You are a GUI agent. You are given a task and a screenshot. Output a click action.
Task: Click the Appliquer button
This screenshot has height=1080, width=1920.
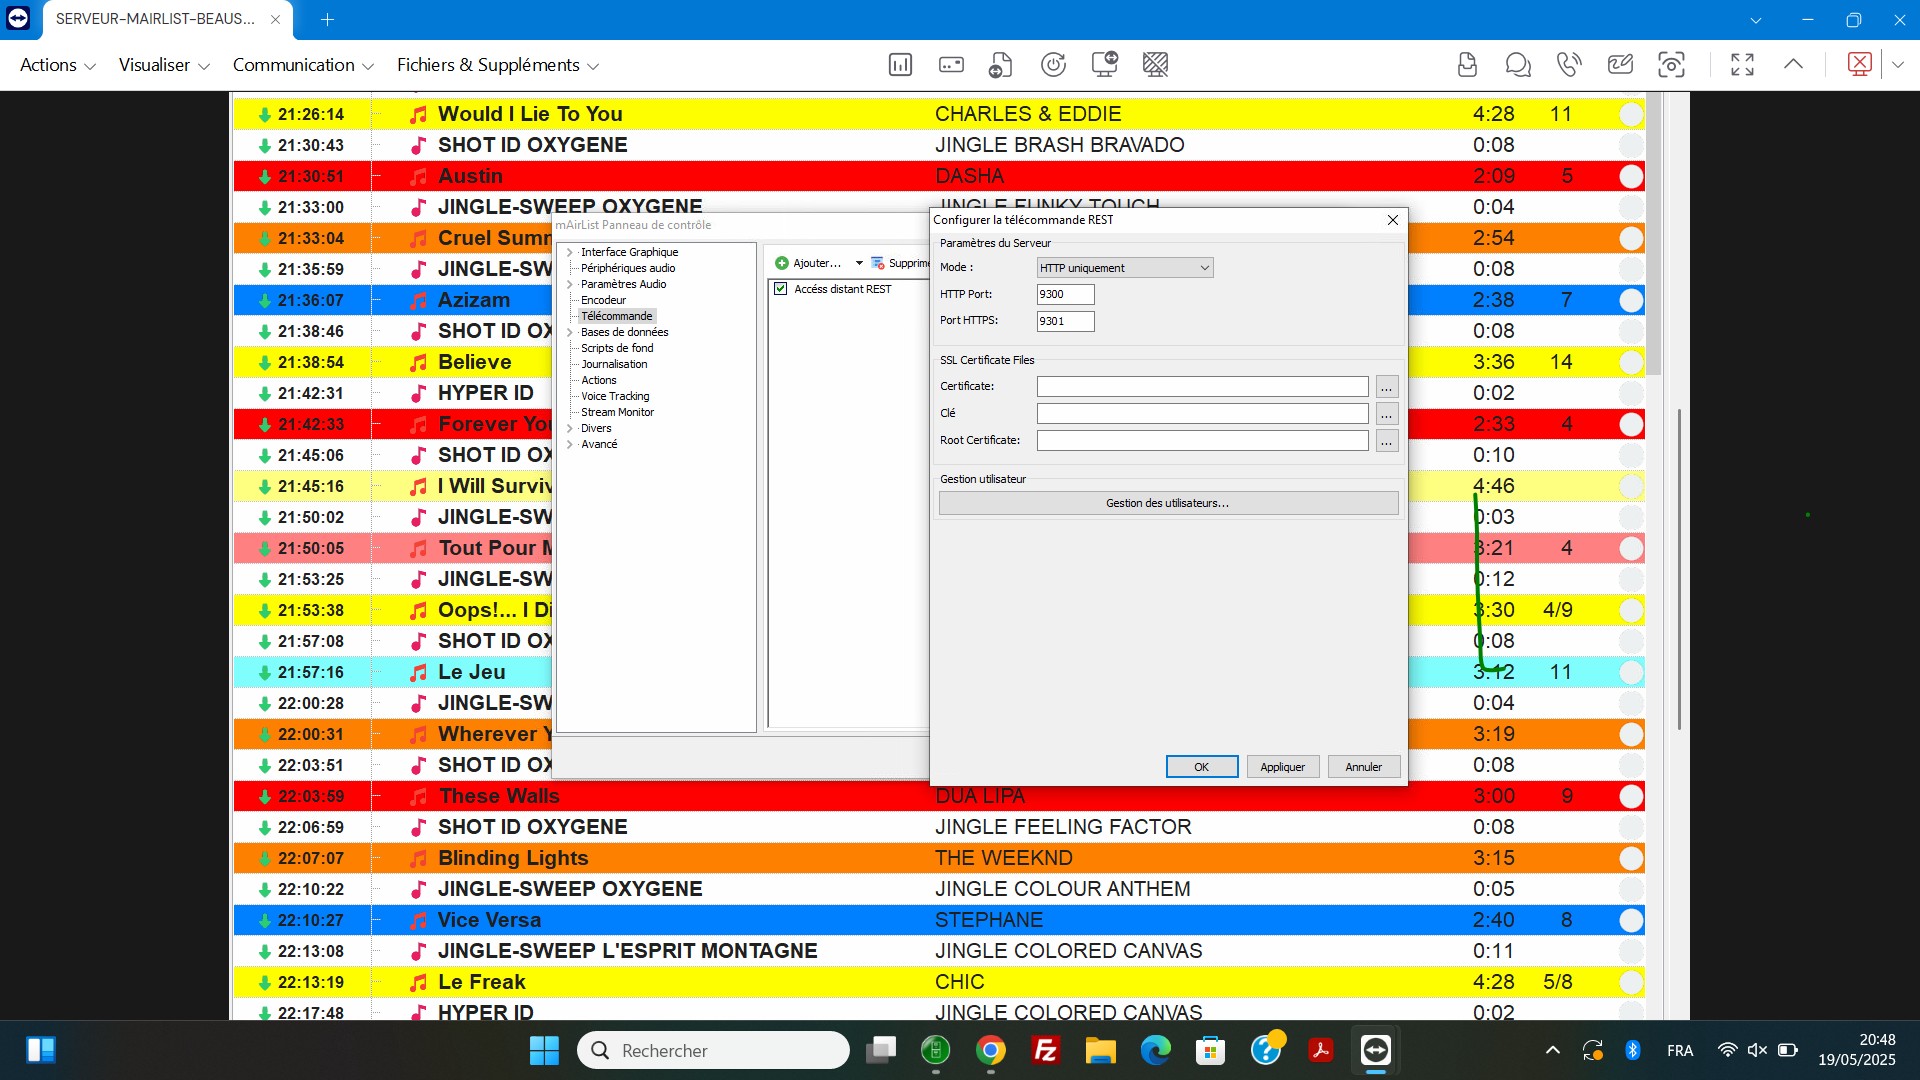click(x=1282, y=767)
